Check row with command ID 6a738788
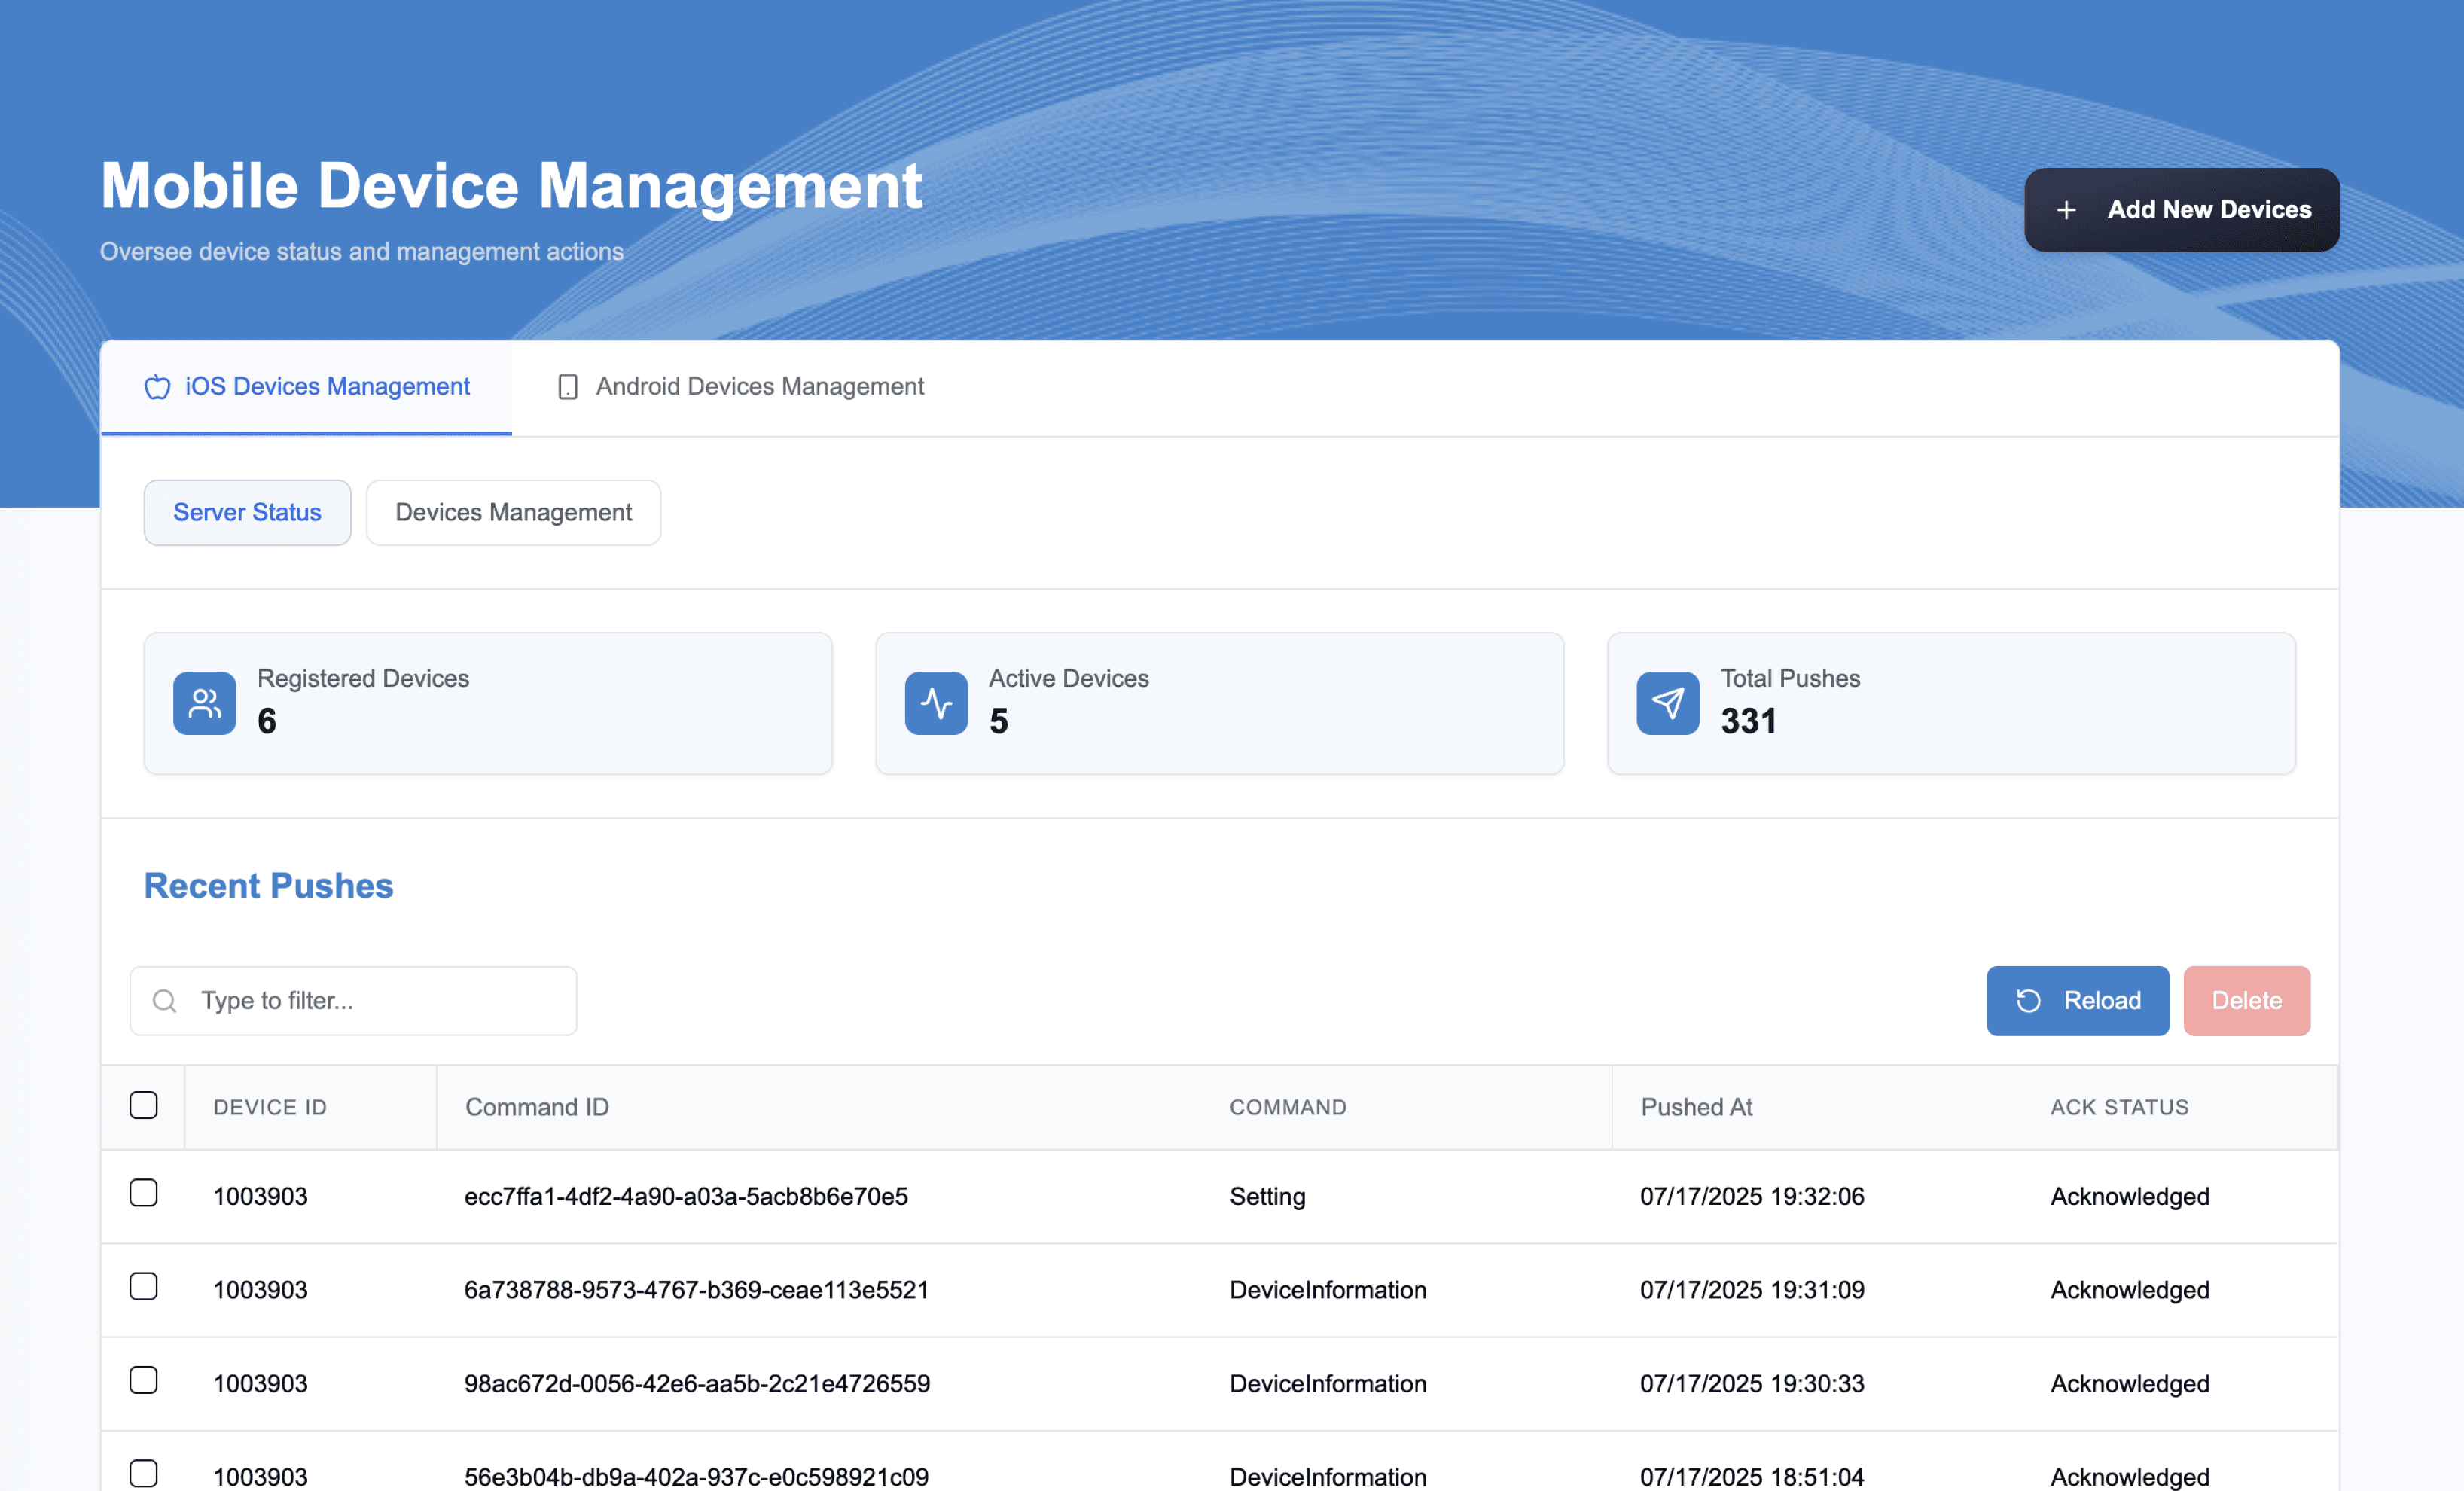Image resolution: width=2464 pixels, height=1491 pixels. (x=144, y=1287)
